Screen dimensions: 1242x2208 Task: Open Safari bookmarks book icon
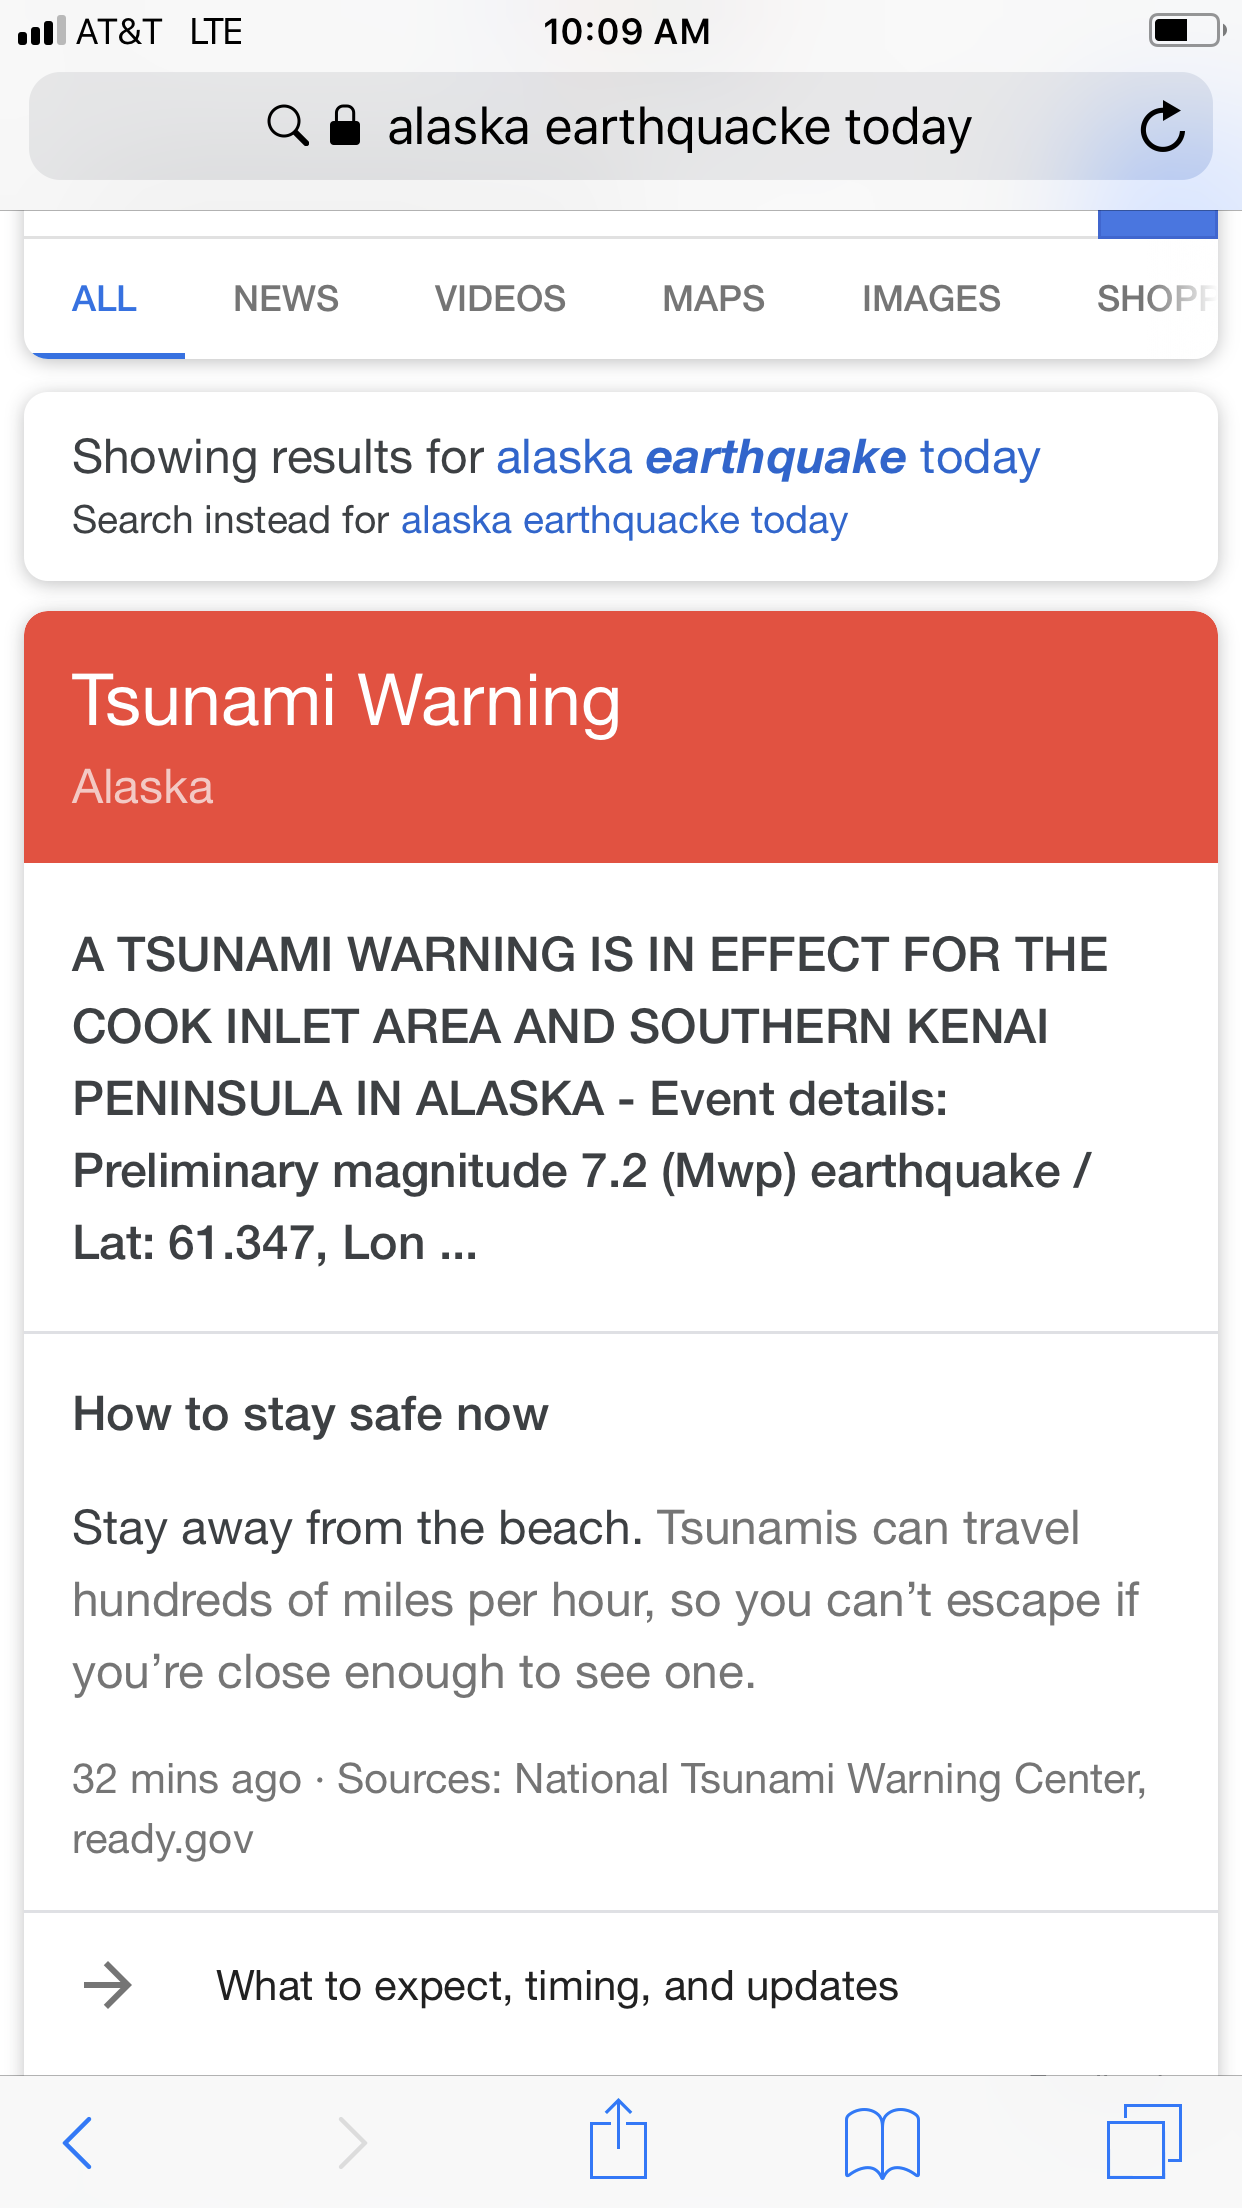(x=881, y=2142)
